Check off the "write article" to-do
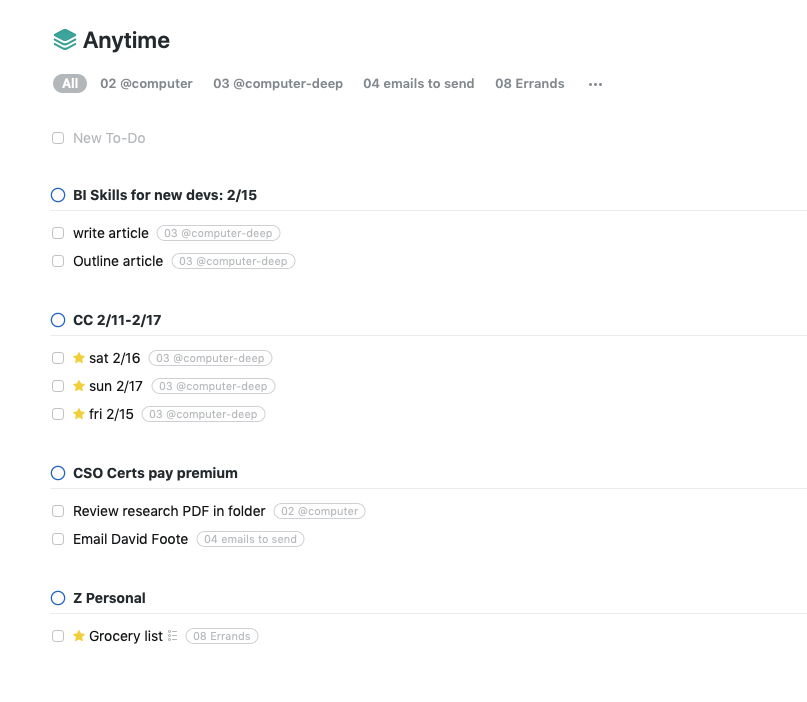Screen dimensions: 807x702 click(58, 232)
